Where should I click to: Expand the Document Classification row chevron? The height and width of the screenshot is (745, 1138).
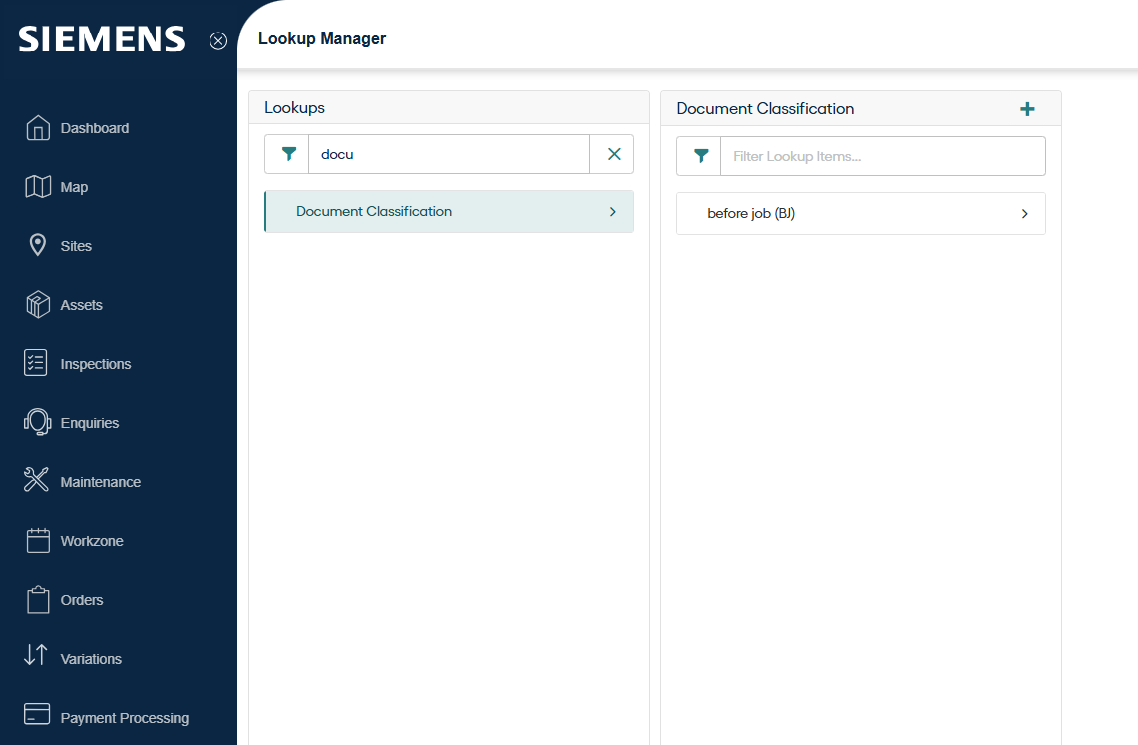(x=613, y=212)
